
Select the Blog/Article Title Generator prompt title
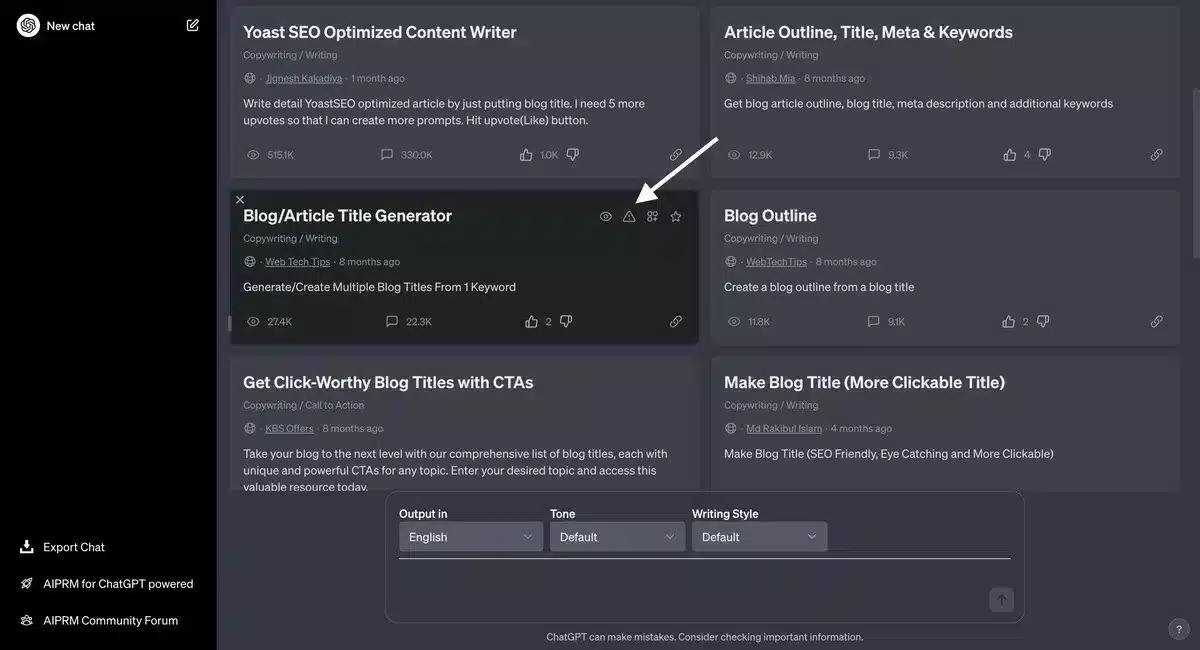347,216
